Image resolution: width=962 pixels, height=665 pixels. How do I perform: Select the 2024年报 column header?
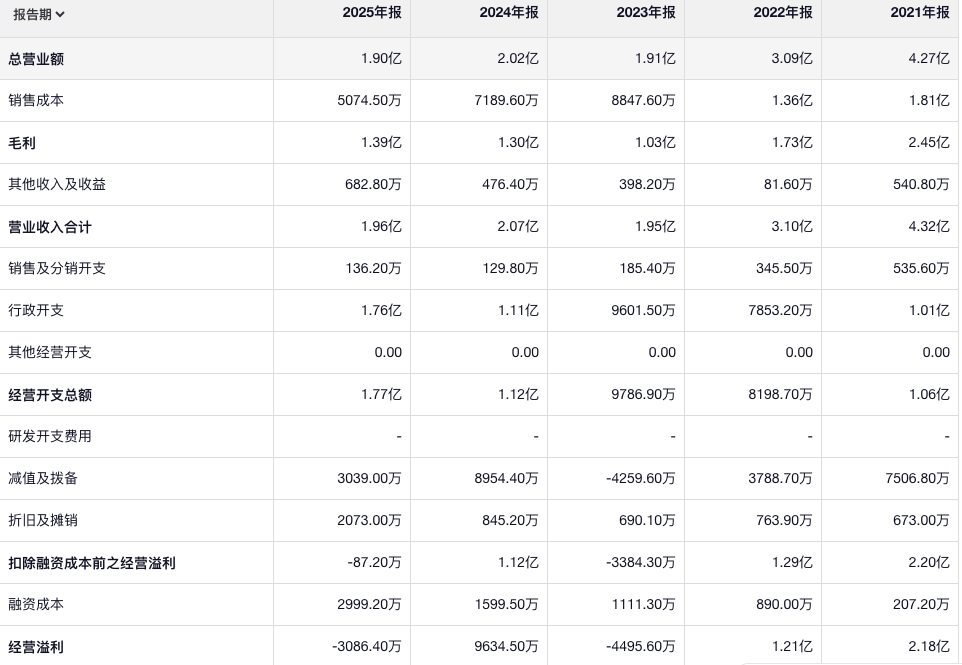point(508,13)
